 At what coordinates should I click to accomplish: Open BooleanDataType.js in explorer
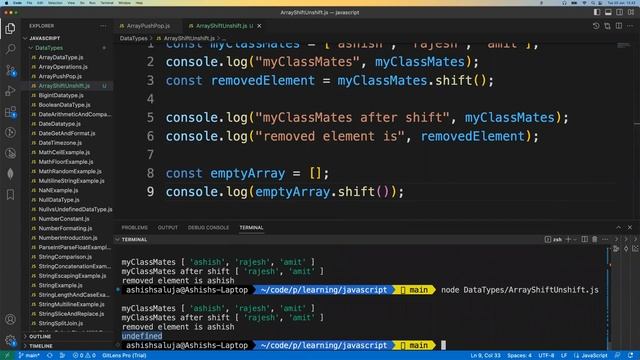64,104
